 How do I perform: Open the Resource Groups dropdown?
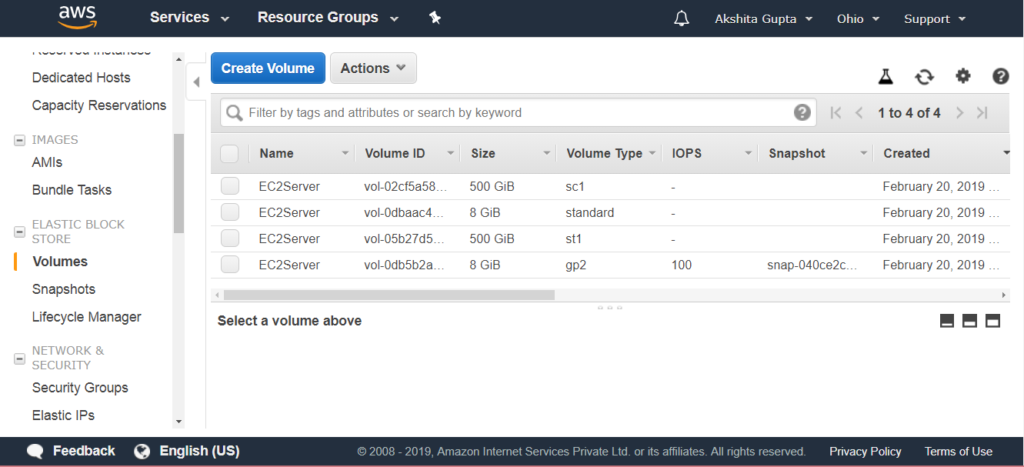coord(328,18)
